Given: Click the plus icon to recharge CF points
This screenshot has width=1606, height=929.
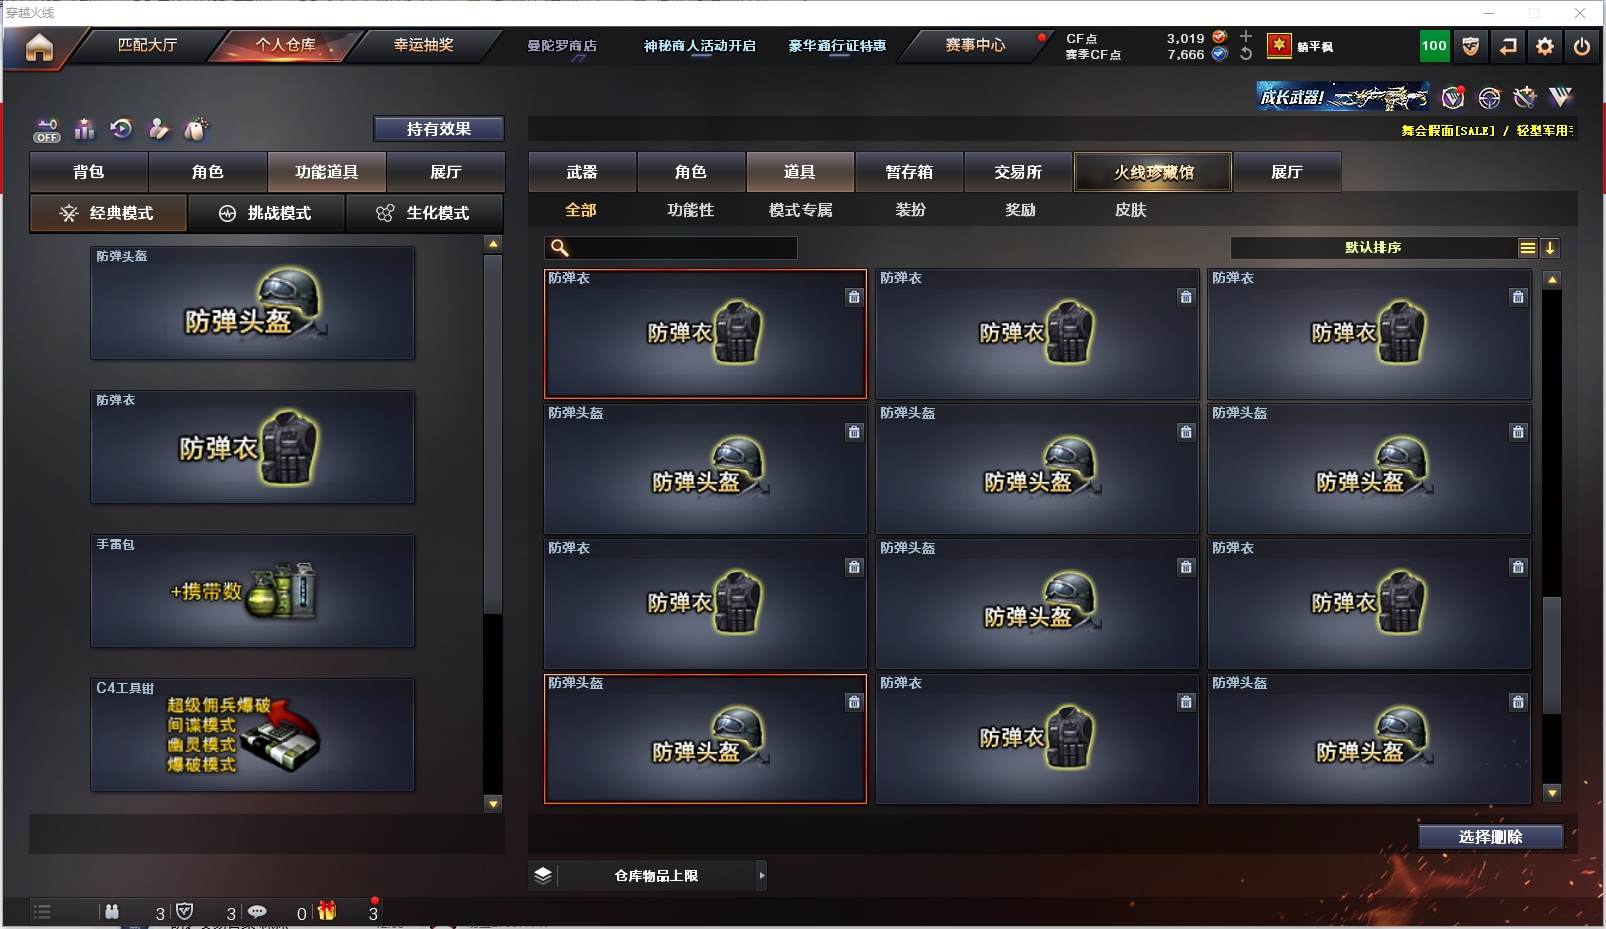Looking at the screenshot, I should pos(1246,36).
